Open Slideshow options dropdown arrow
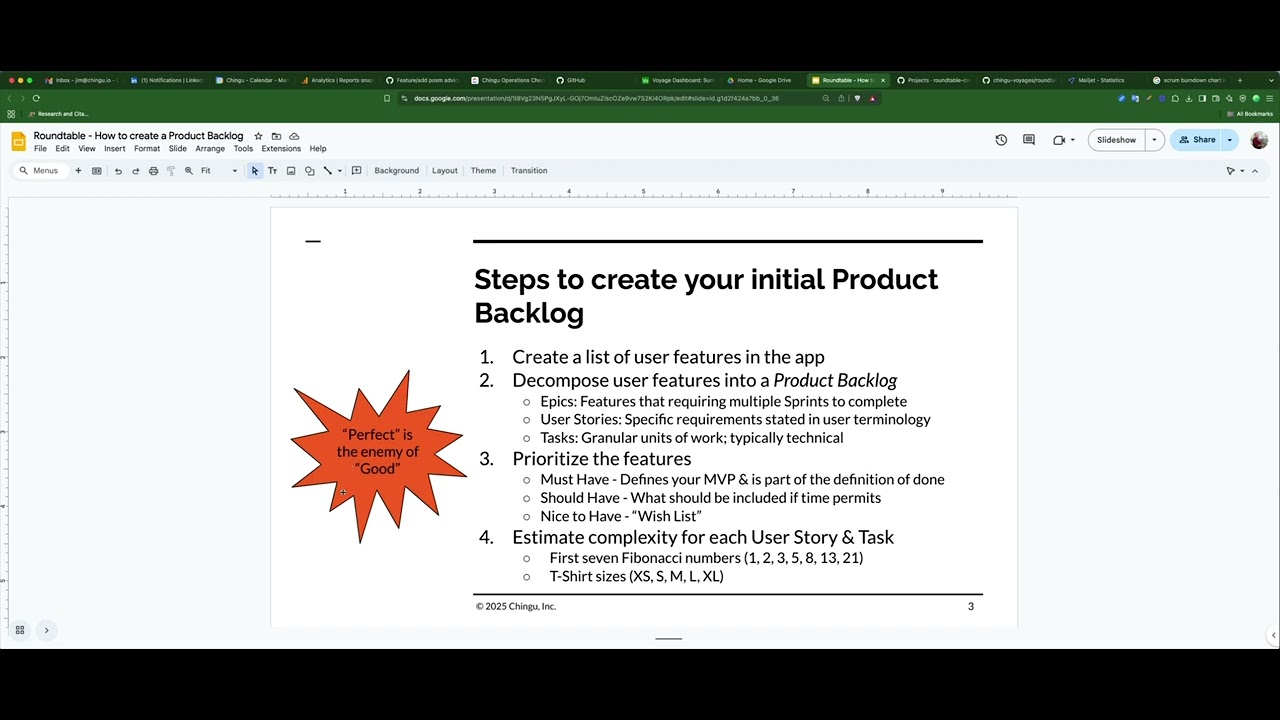This screenshot has height=720, width=1280. [x=1154, y=140]
